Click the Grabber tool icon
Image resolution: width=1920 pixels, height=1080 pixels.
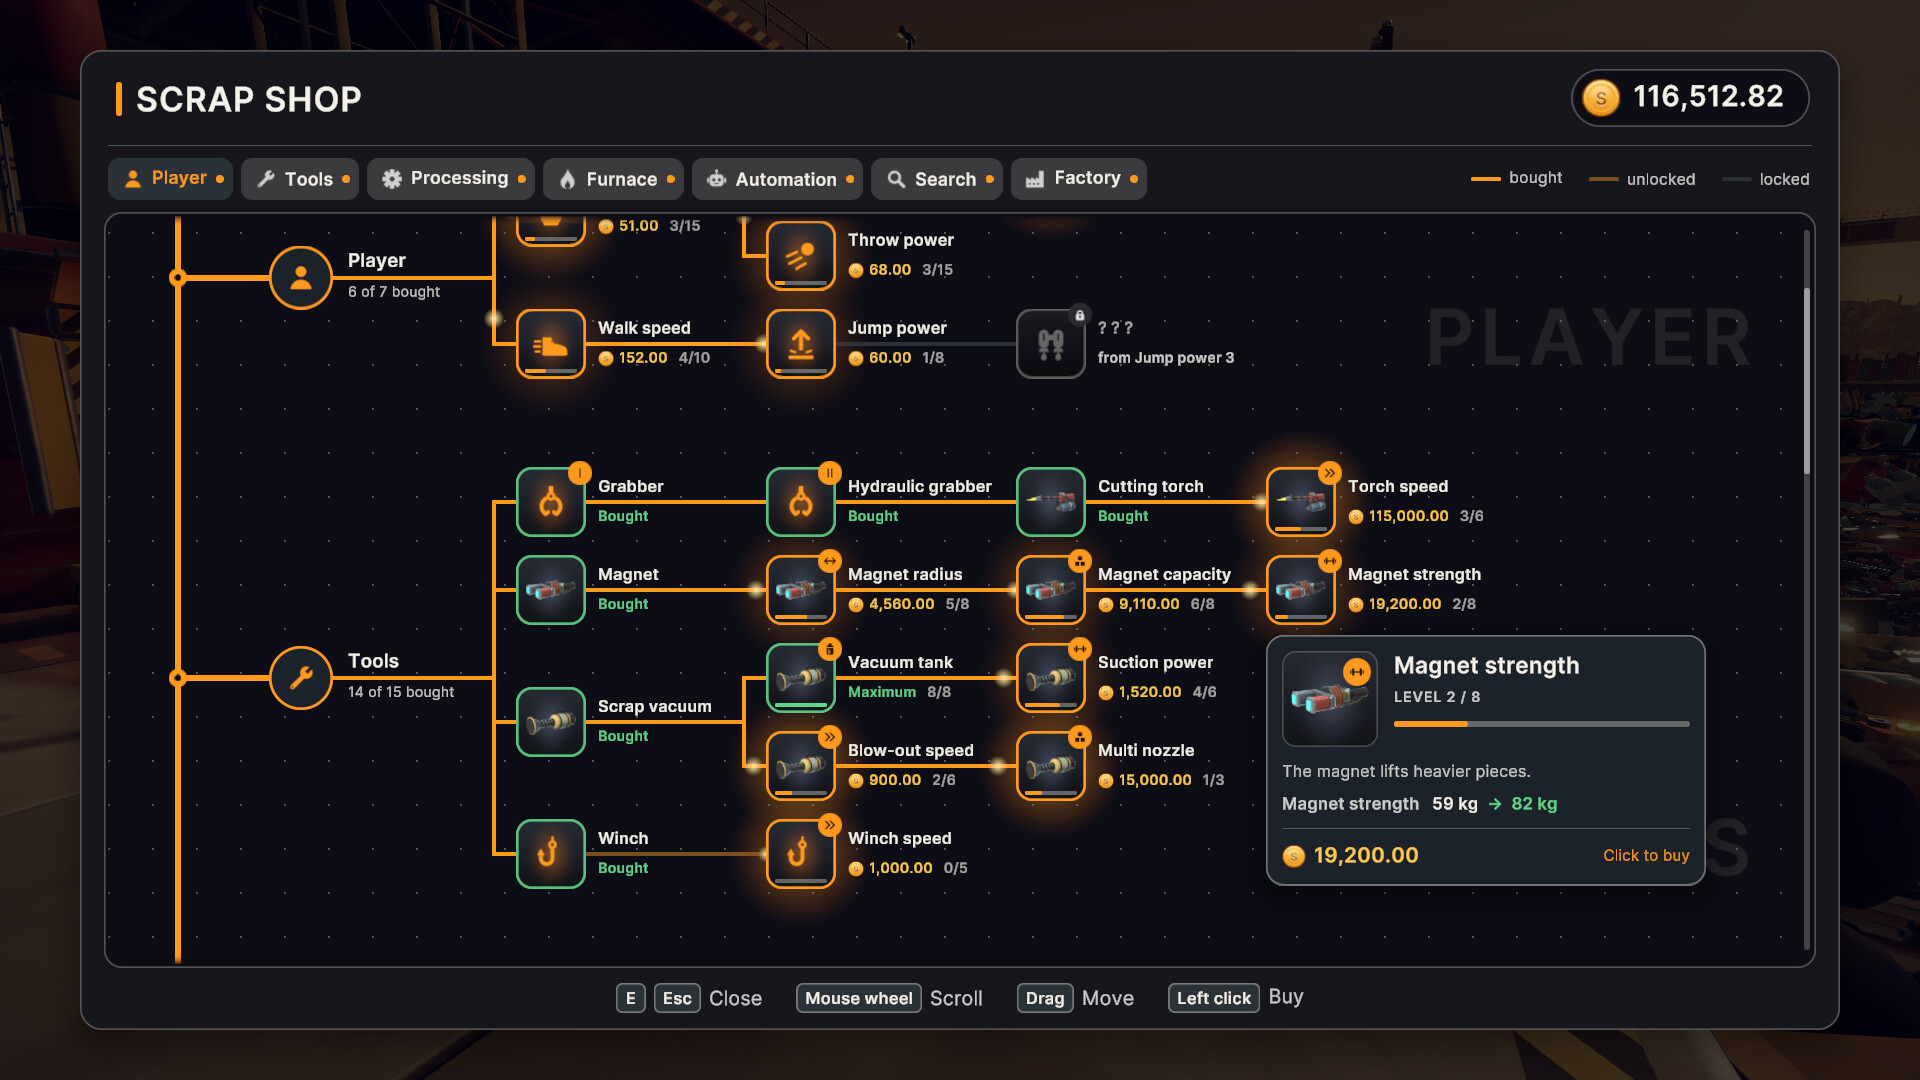tap(550, 502)
